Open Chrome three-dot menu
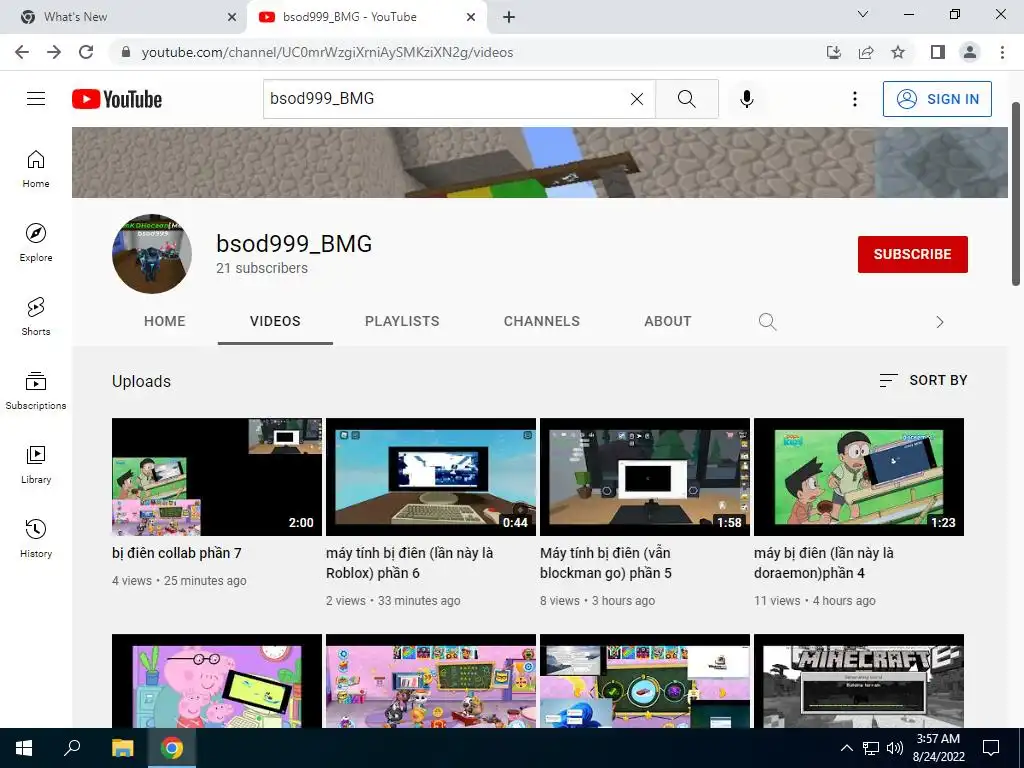 1002,52
